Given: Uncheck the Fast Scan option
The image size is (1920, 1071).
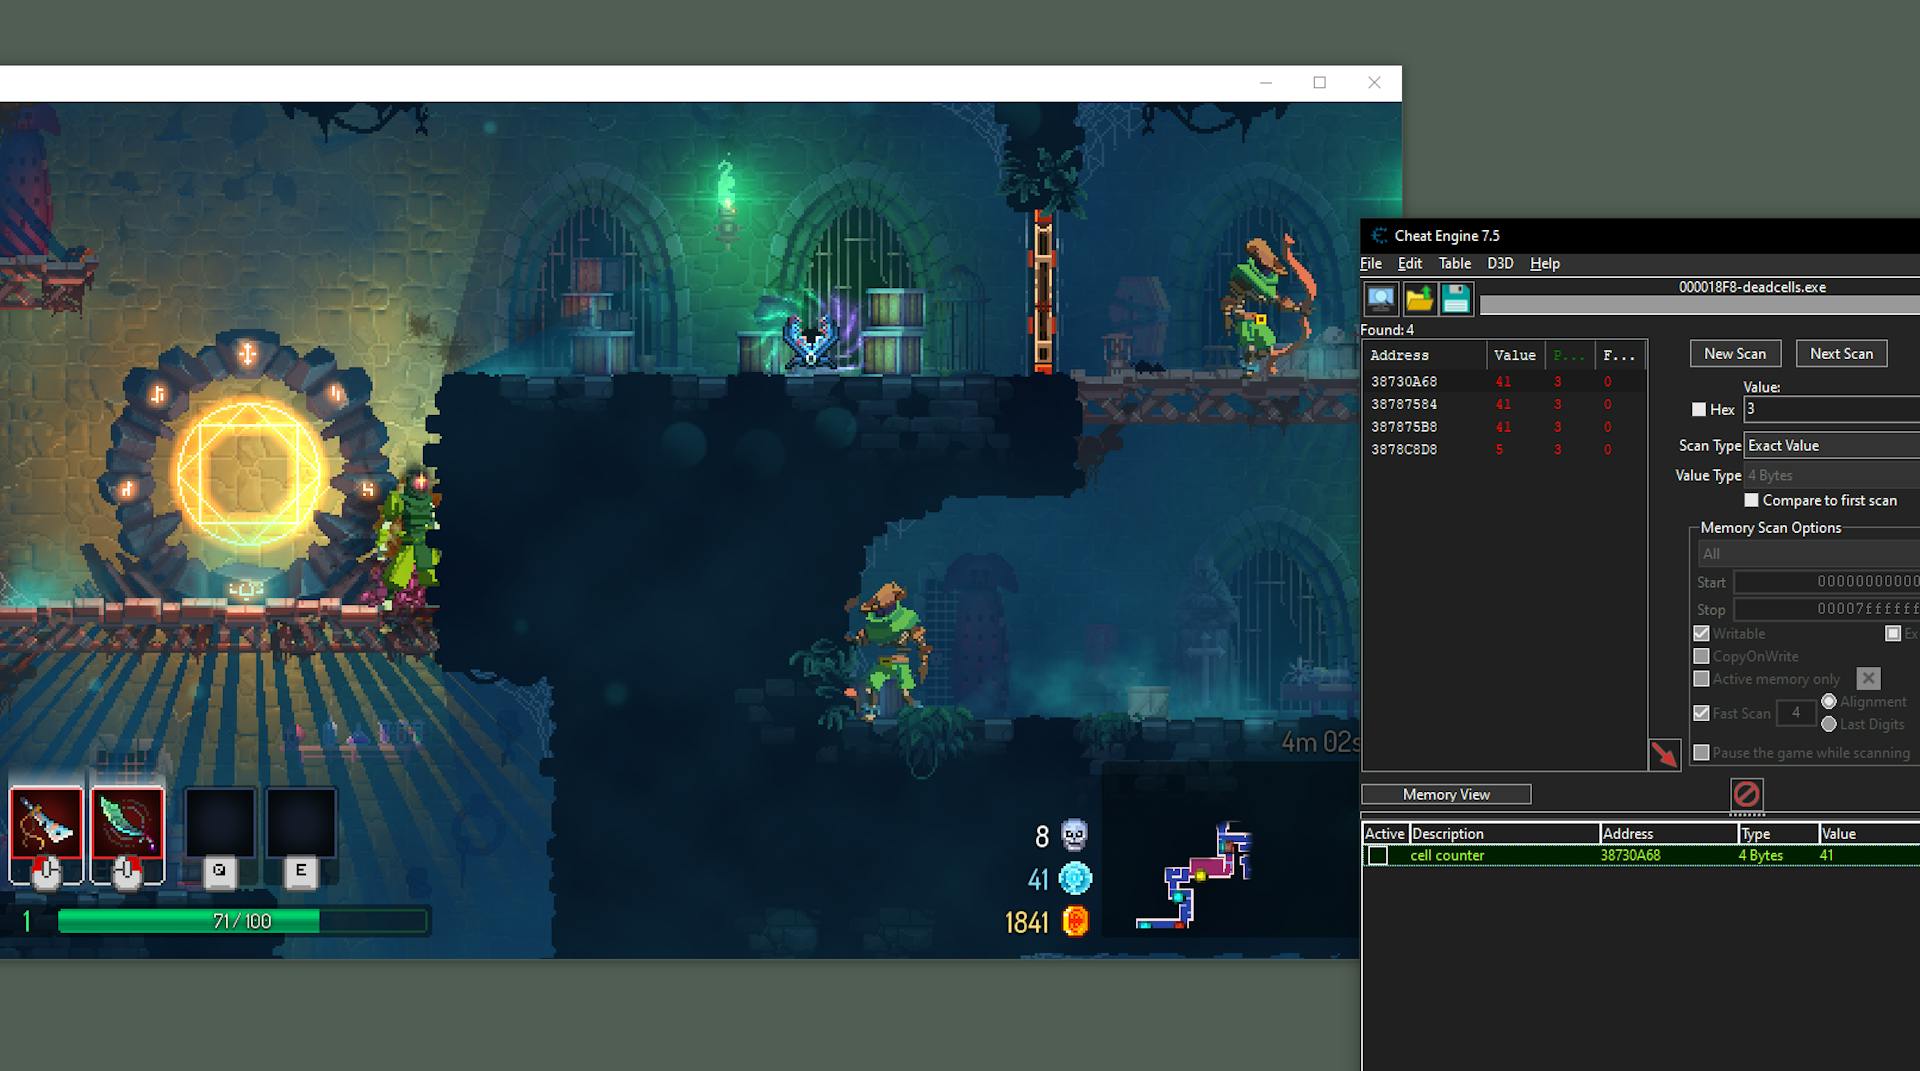Looking at the screenshot, I should [x=1702, y=713].
